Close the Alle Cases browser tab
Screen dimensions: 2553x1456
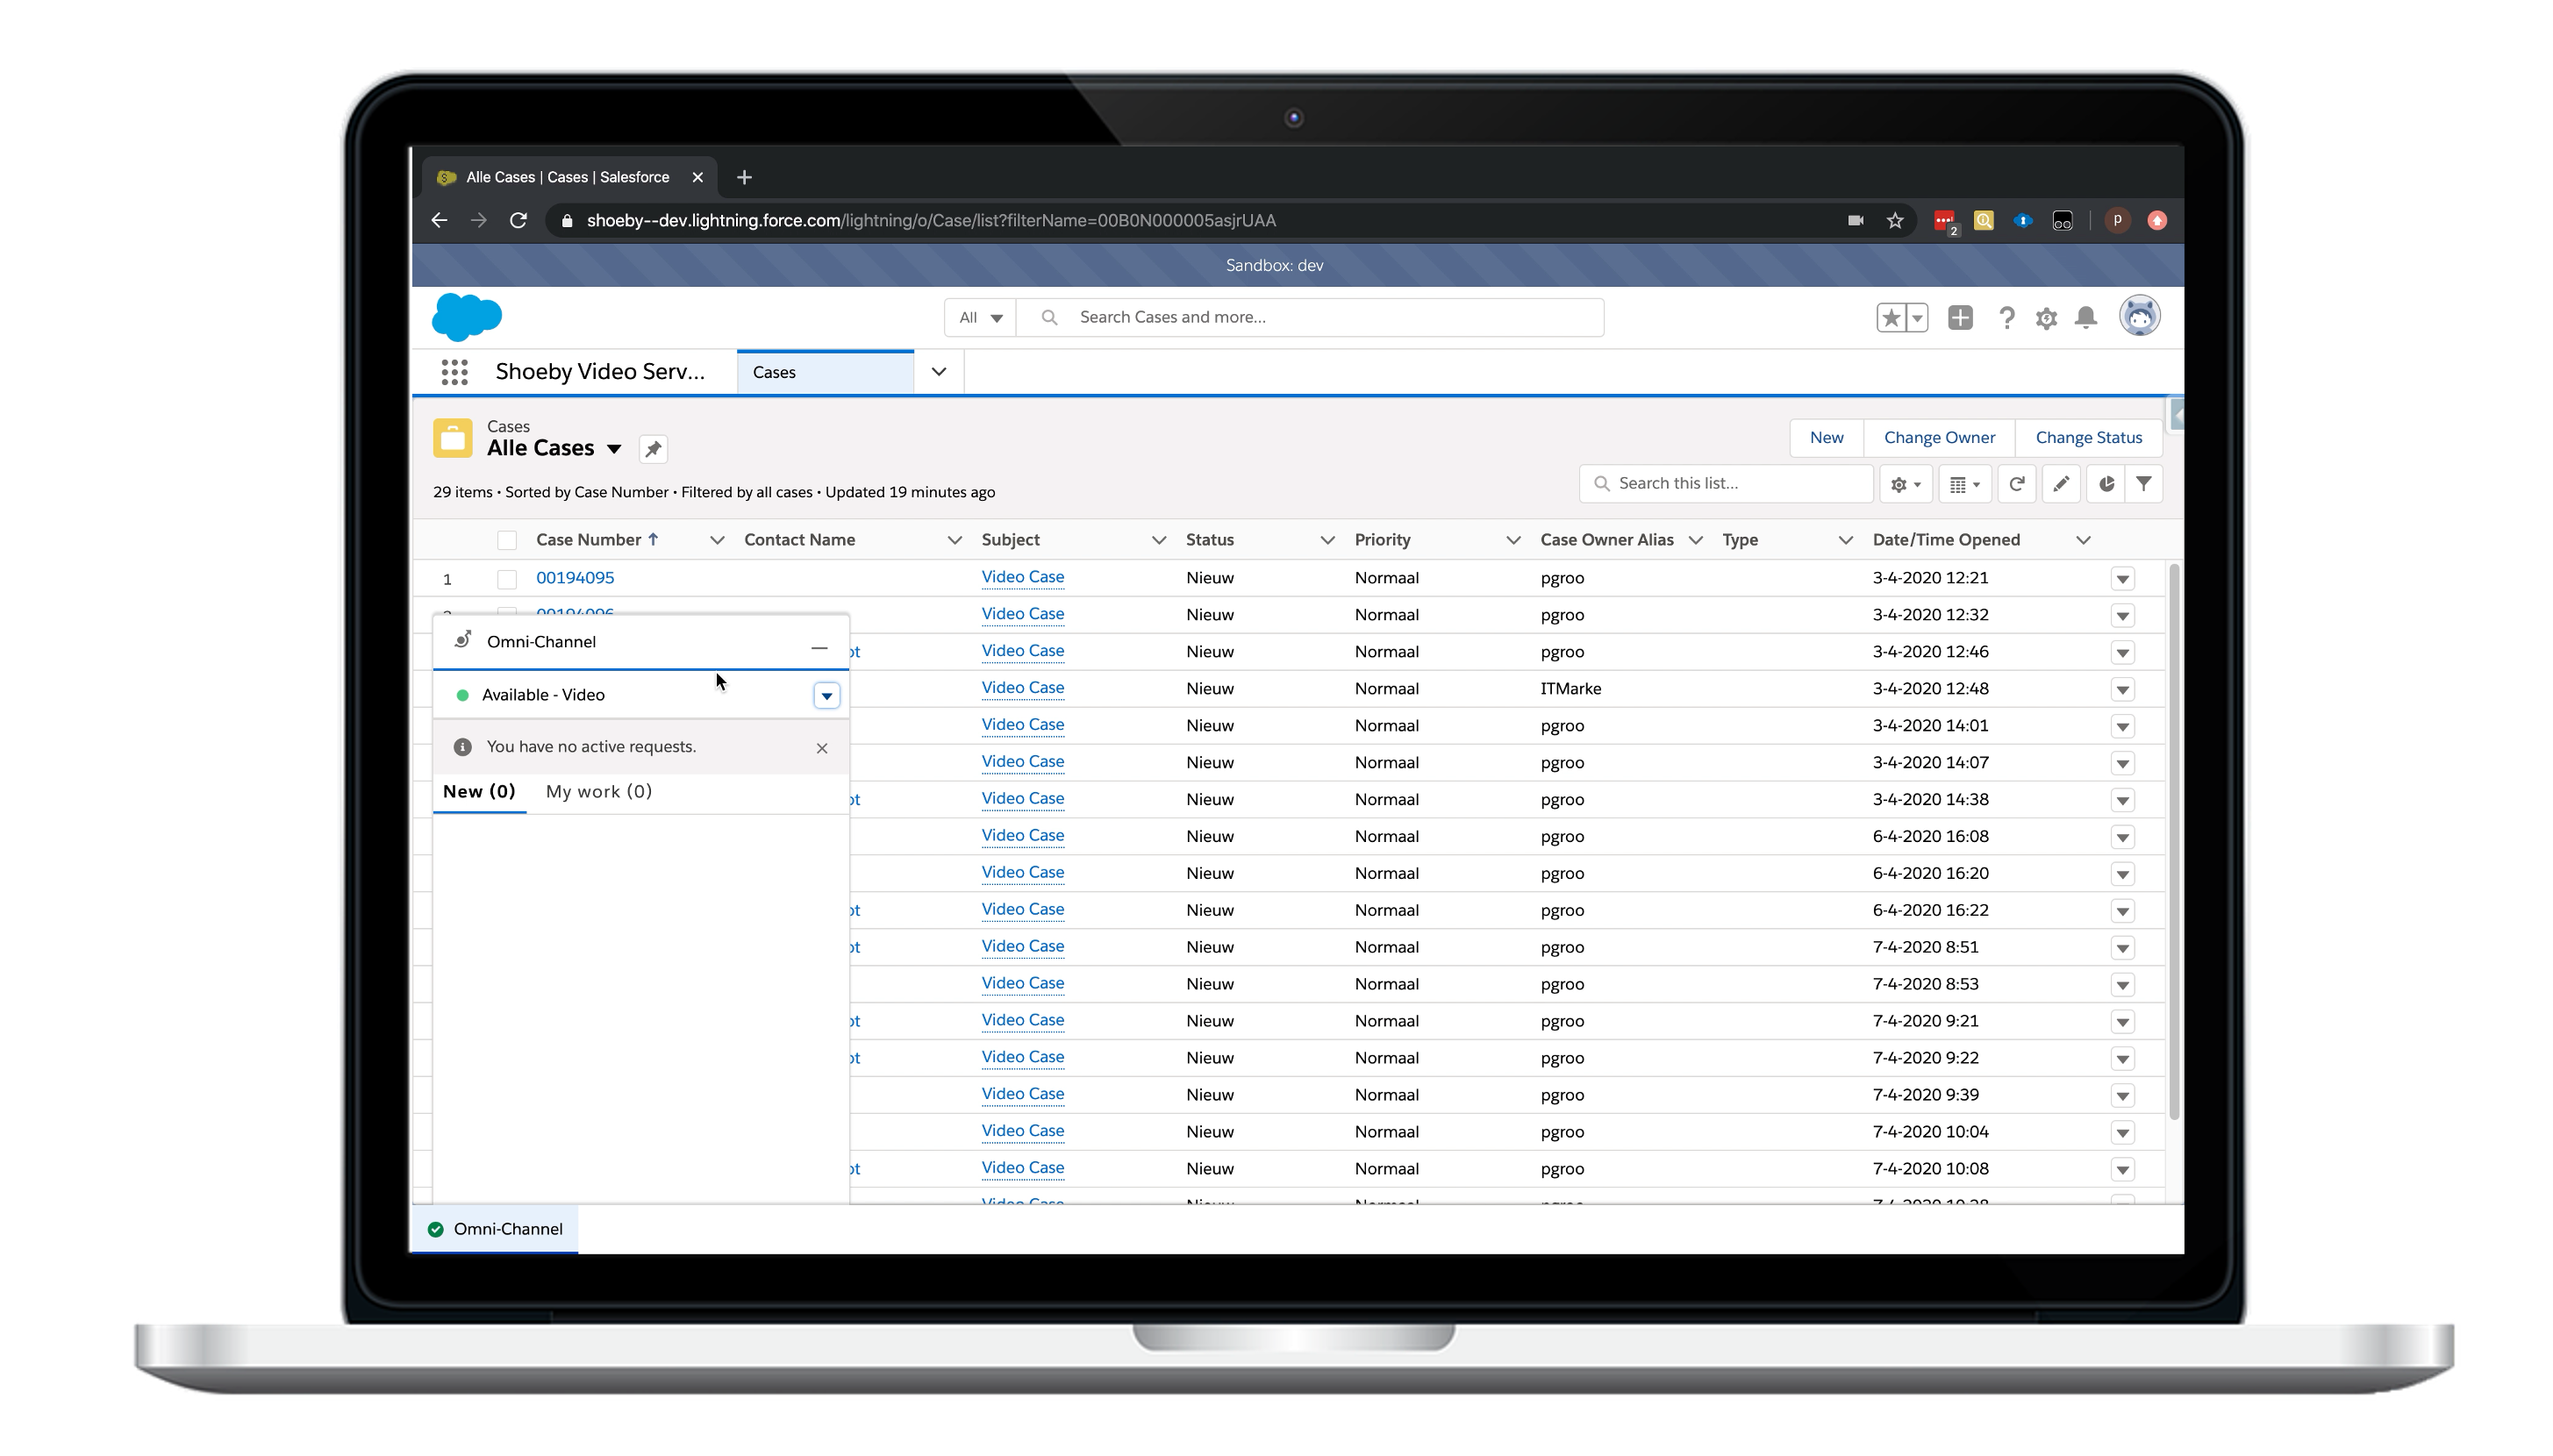tap(697, 177)
